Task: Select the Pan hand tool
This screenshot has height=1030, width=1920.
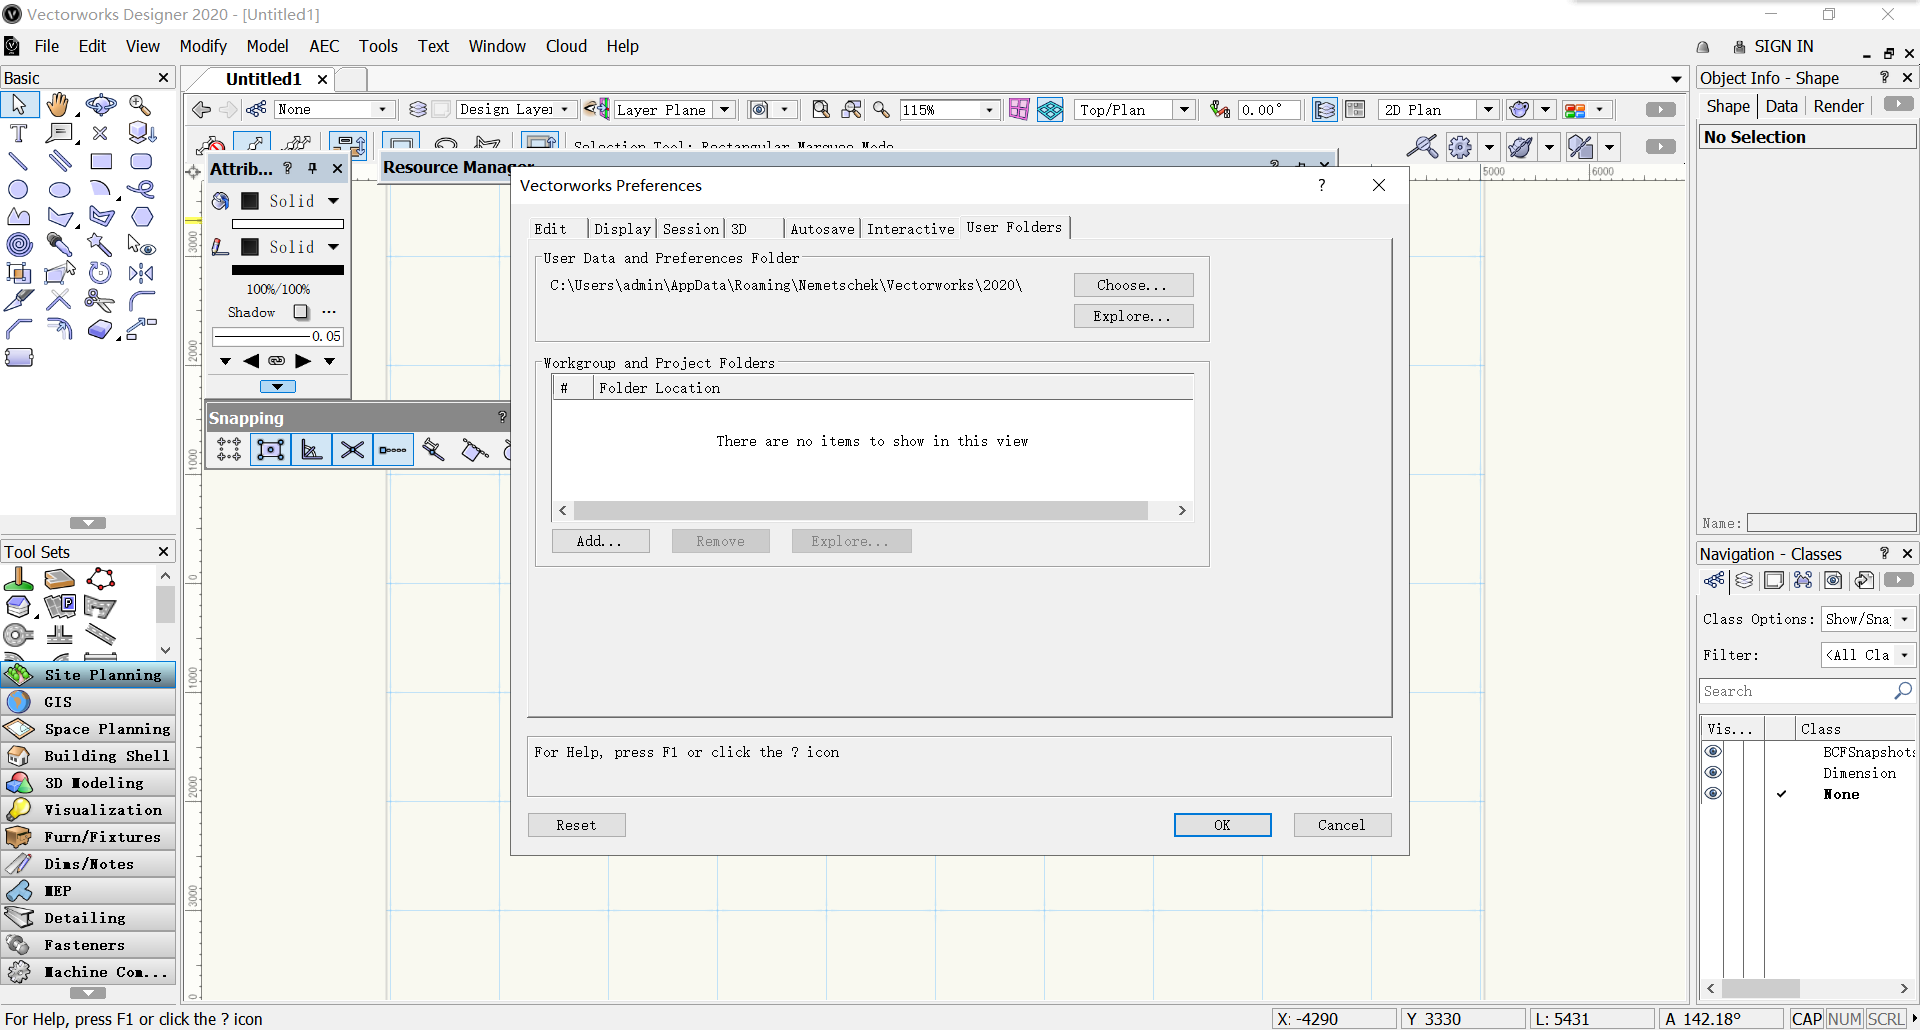Action: coord(59,104)
